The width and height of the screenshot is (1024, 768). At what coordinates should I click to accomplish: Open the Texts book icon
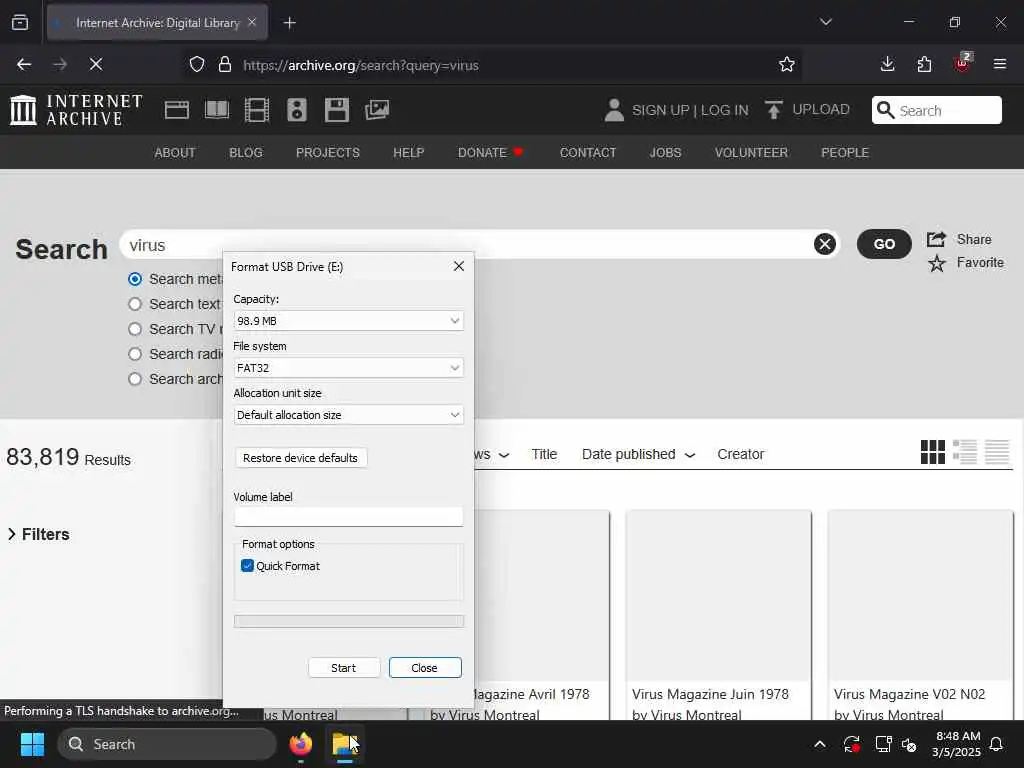coord(217,110)
